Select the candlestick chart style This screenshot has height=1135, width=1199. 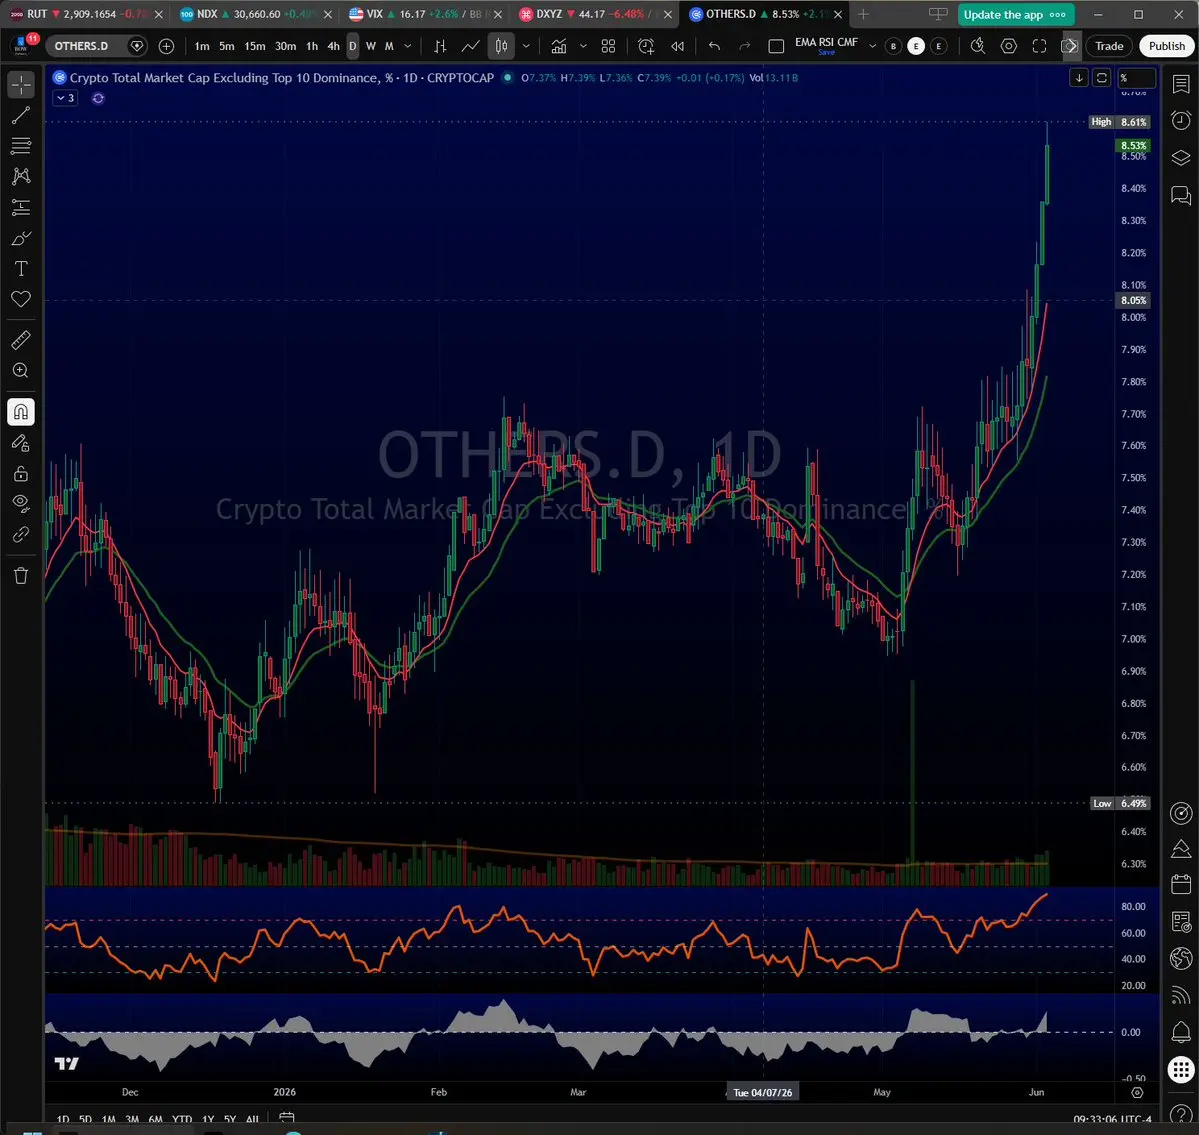tap(501, 46)
